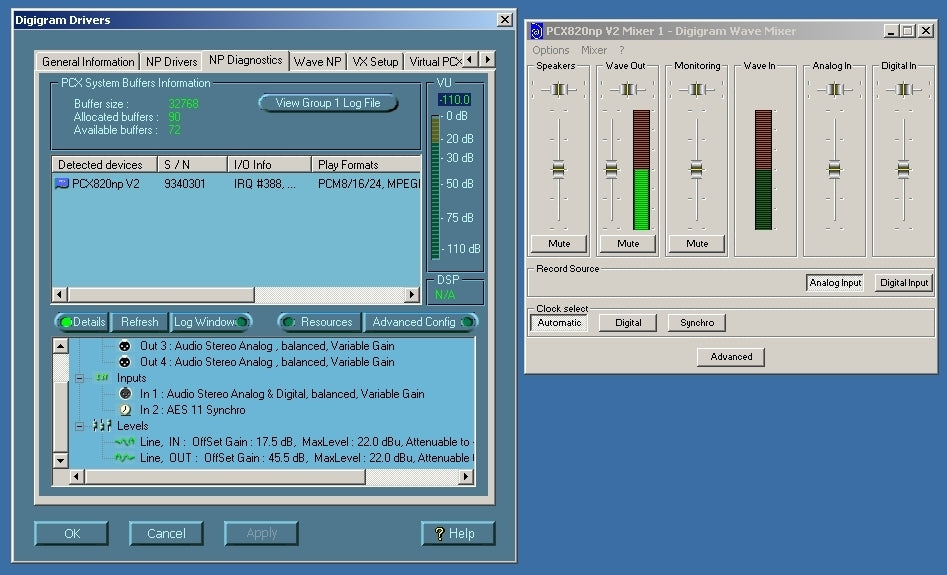The height and width of the screenshot is (575, 947).
Task: Click the Digital In volume fader handle
Action: tap(903, 169)
